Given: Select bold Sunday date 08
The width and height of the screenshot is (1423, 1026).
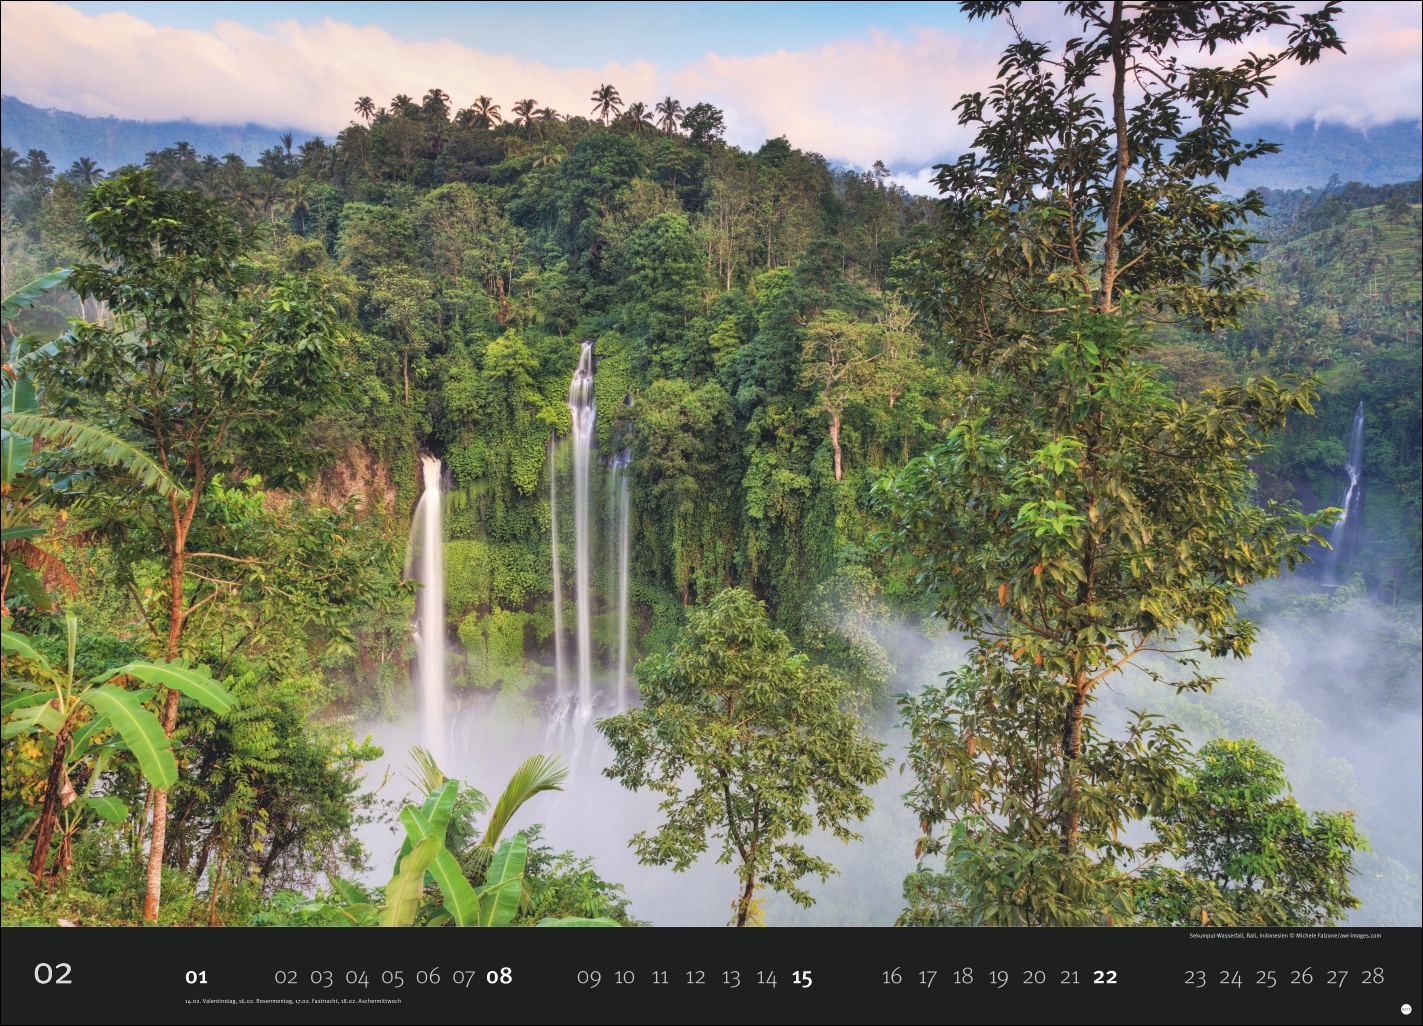Looking at the screenshot, I should click(499, 977).
